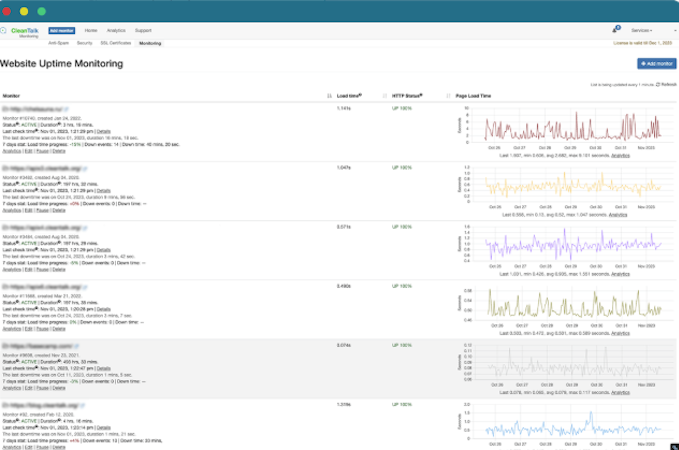Open the Support menu item
Viewport: 679px width, 450px height.
coord(143,30)
